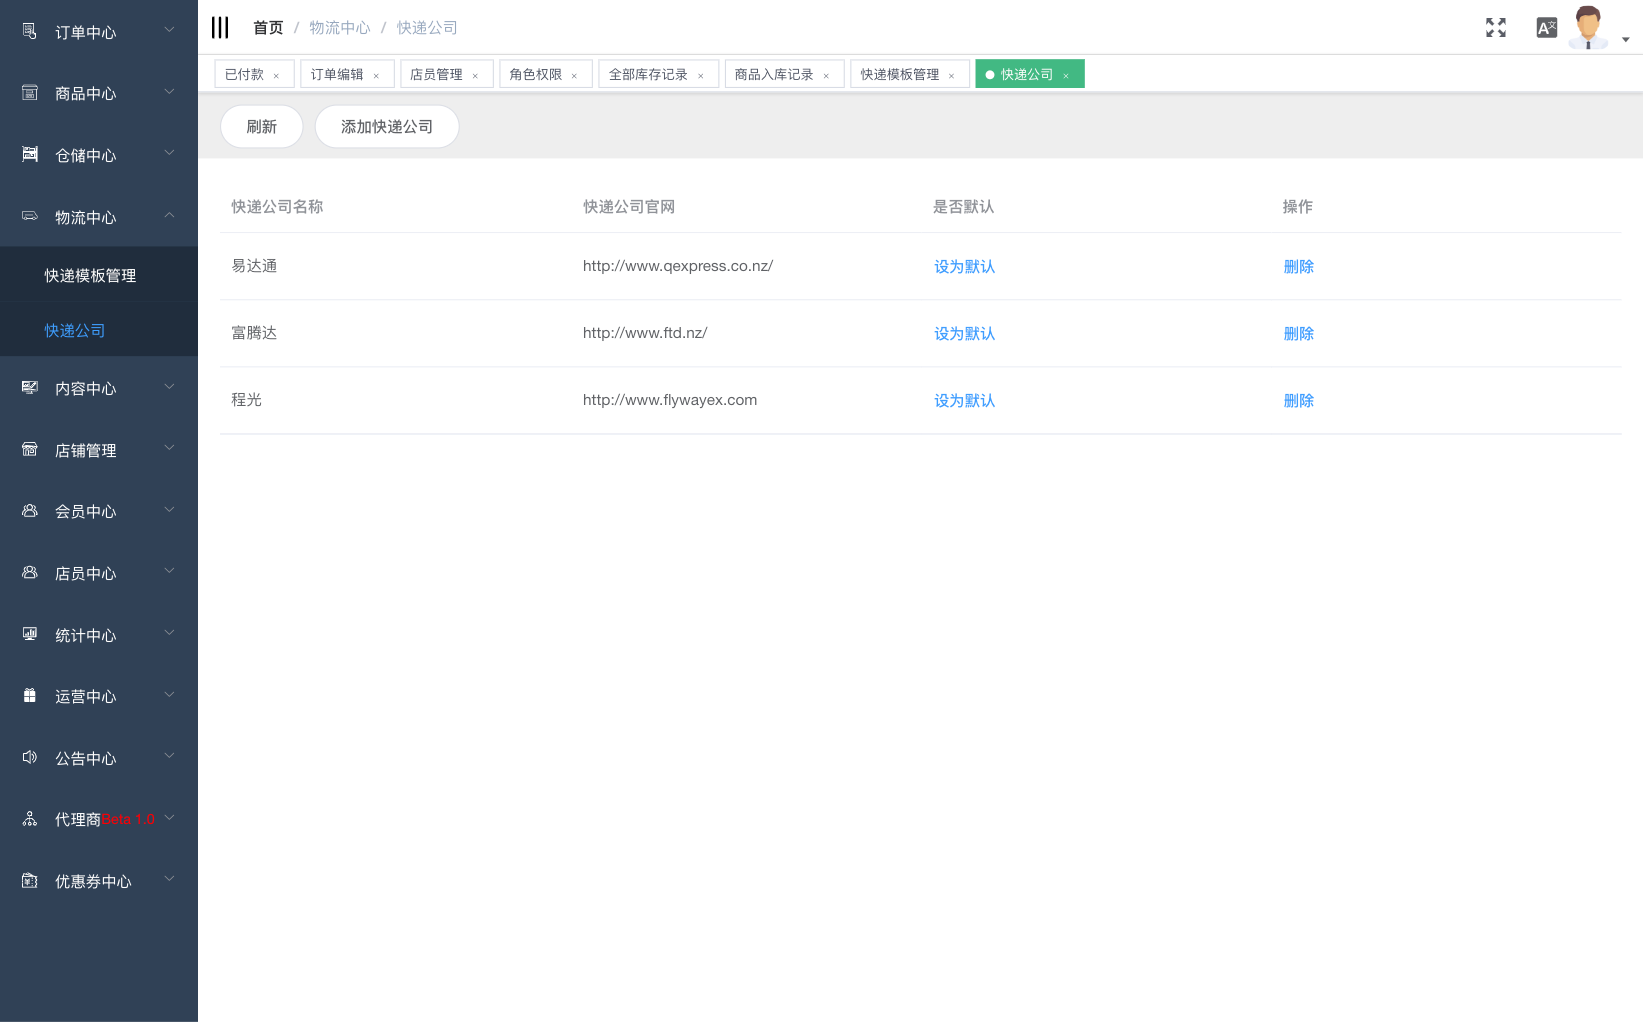The image size is (1643, 1022).
Task: Collapse sidebar with the three-bar icon
Action: pos(220,28)
